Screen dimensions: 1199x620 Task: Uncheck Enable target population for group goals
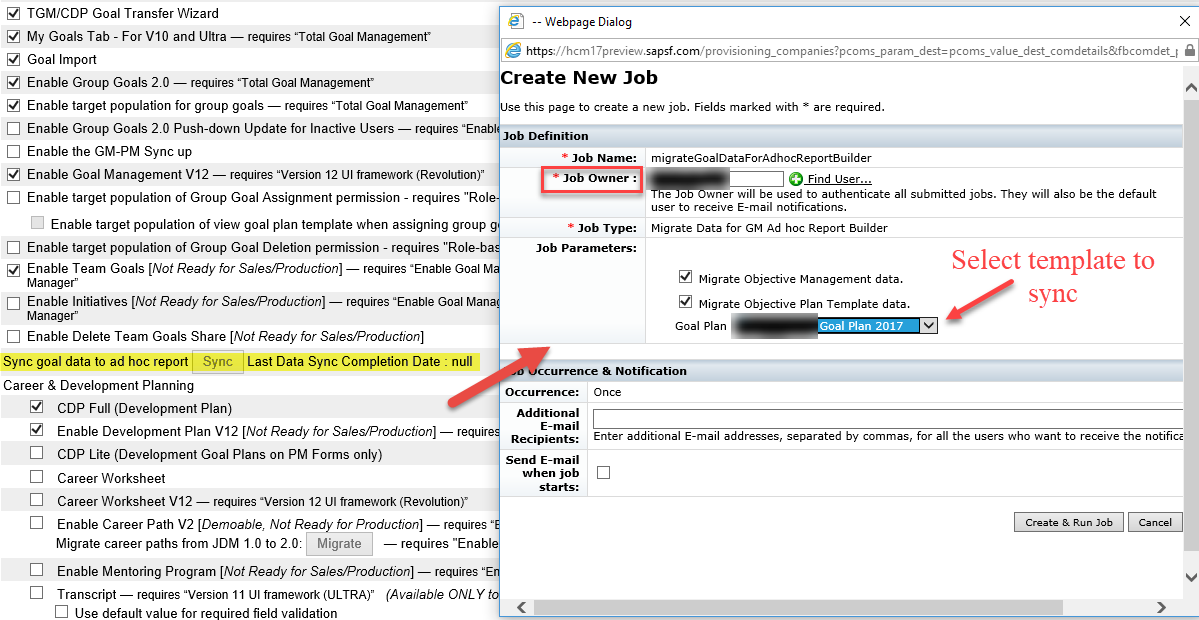coord(13,105)
